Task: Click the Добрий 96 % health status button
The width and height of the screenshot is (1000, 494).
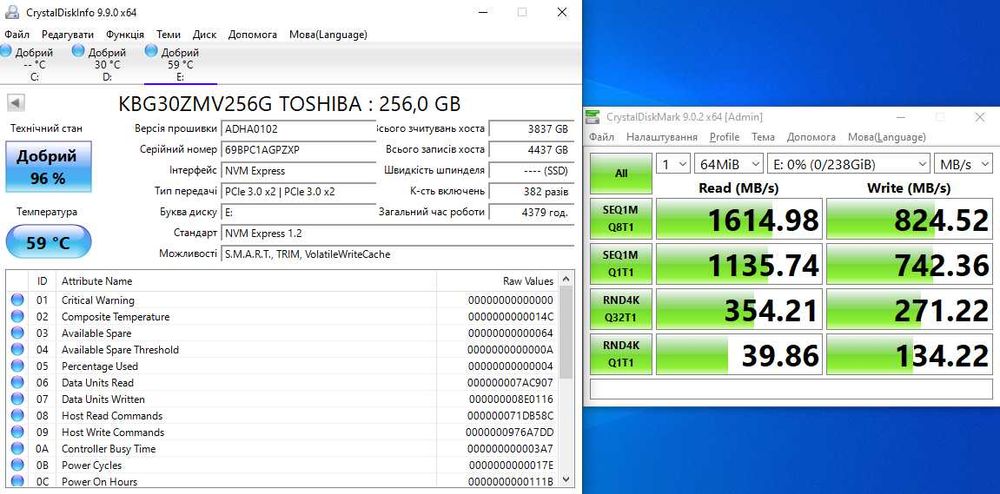Action: click(x=48, y=167)
